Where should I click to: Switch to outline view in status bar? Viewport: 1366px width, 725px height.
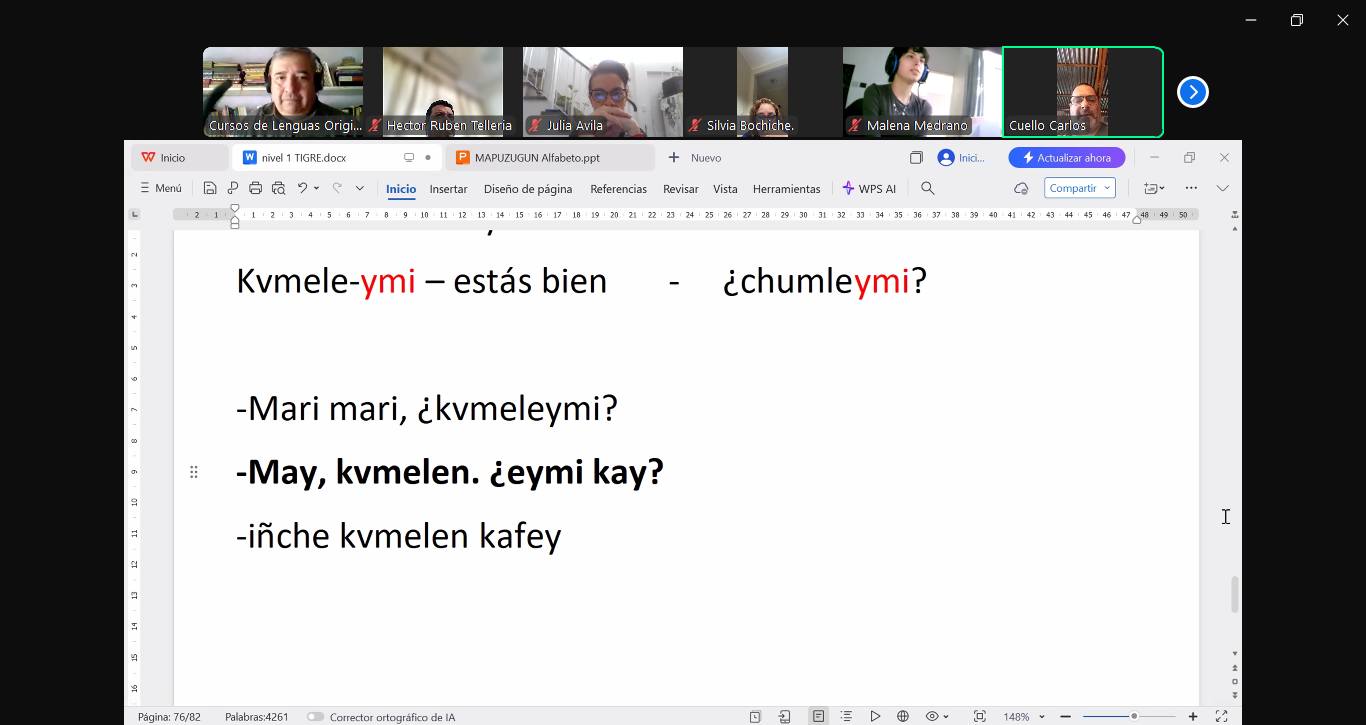[846, 716]
